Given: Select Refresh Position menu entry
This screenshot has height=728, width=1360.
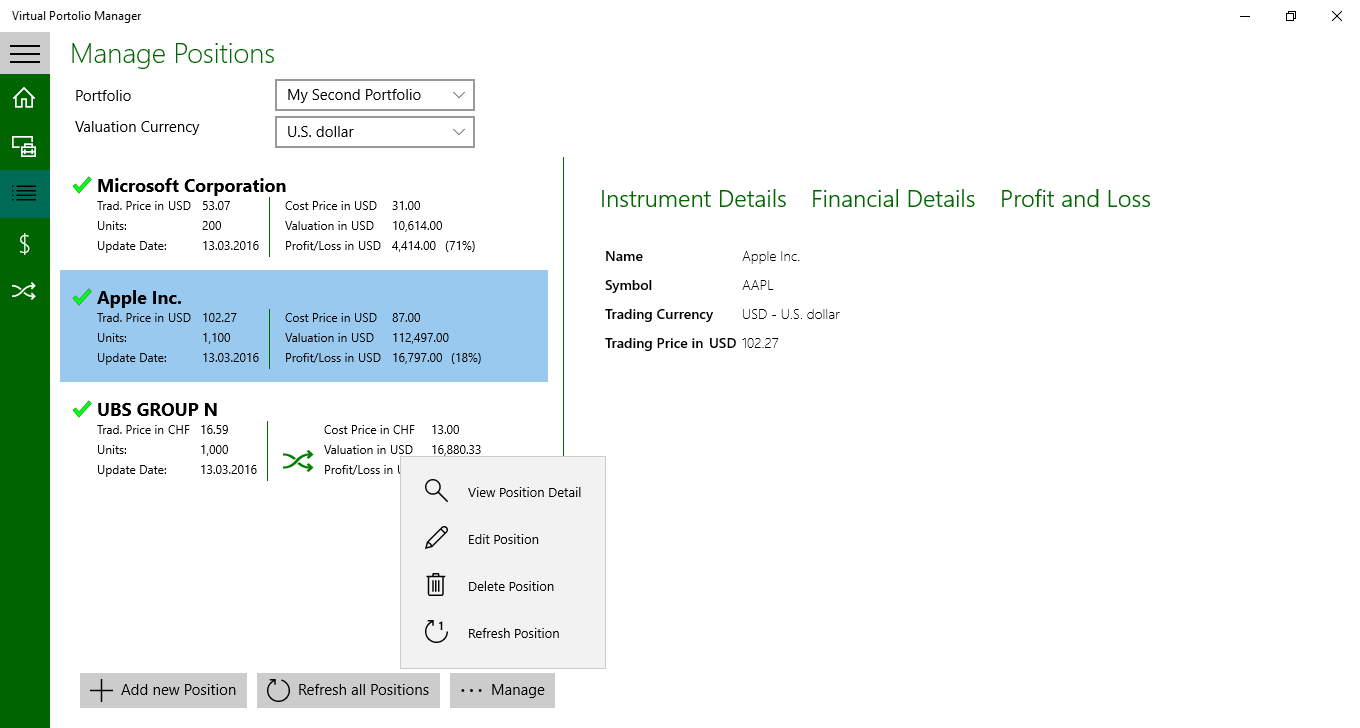Looking at the screenshot, I should coord(503,633).
